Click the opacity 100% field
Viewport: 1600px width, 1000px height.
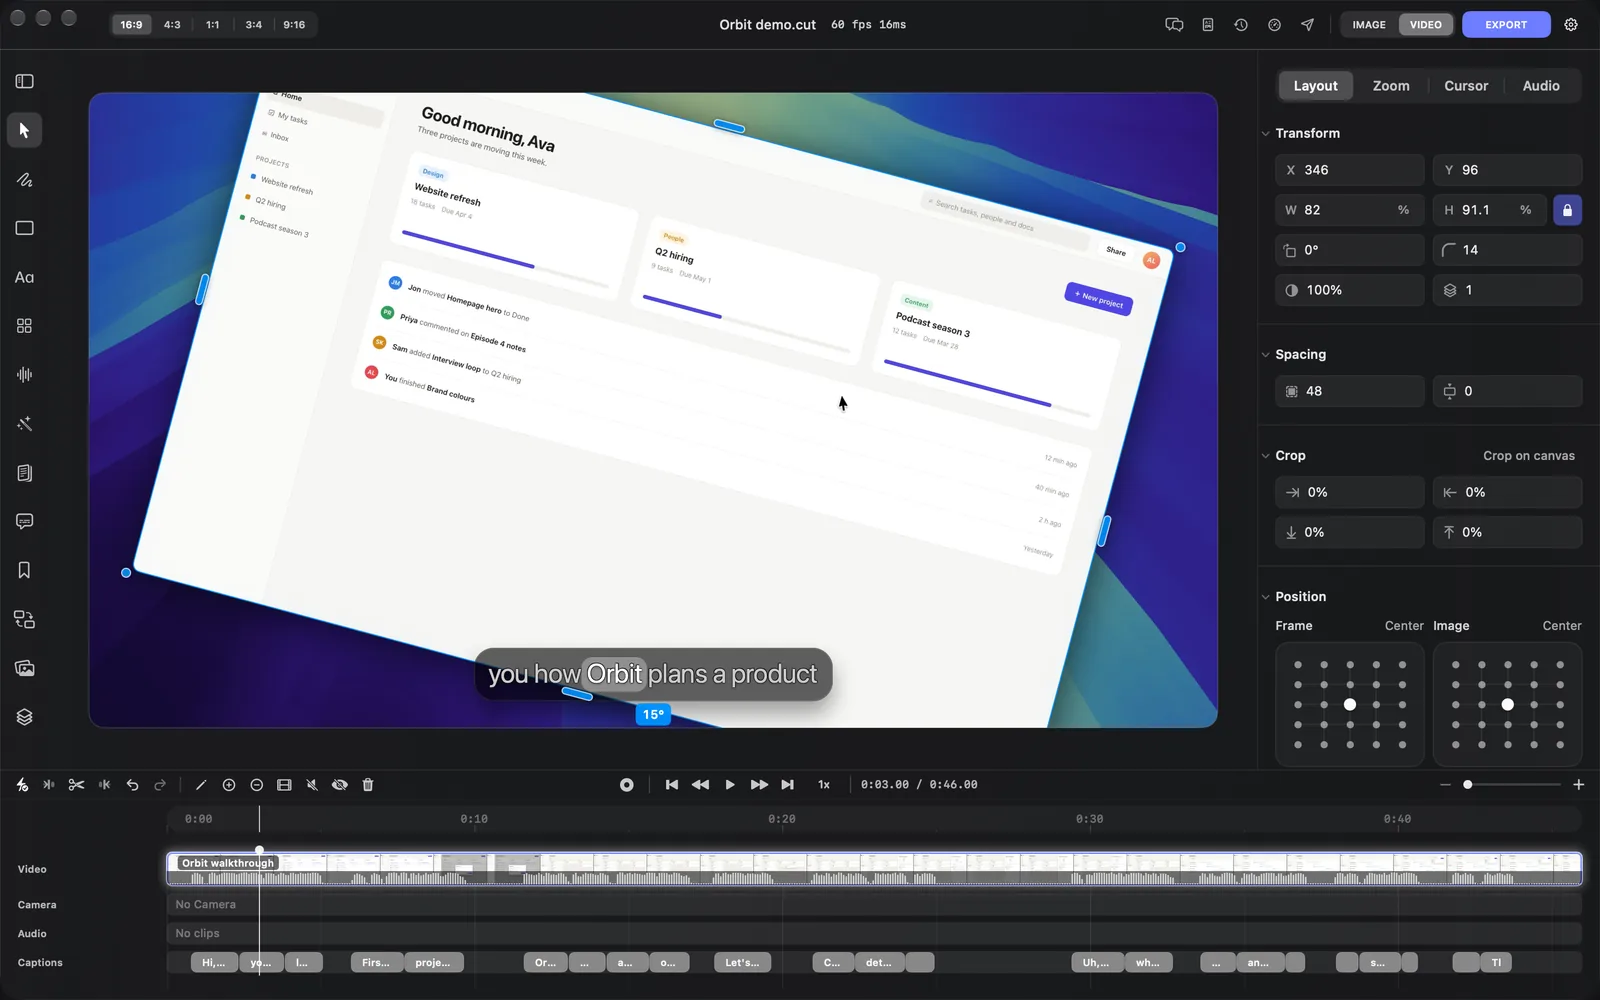click(1349, 290)
